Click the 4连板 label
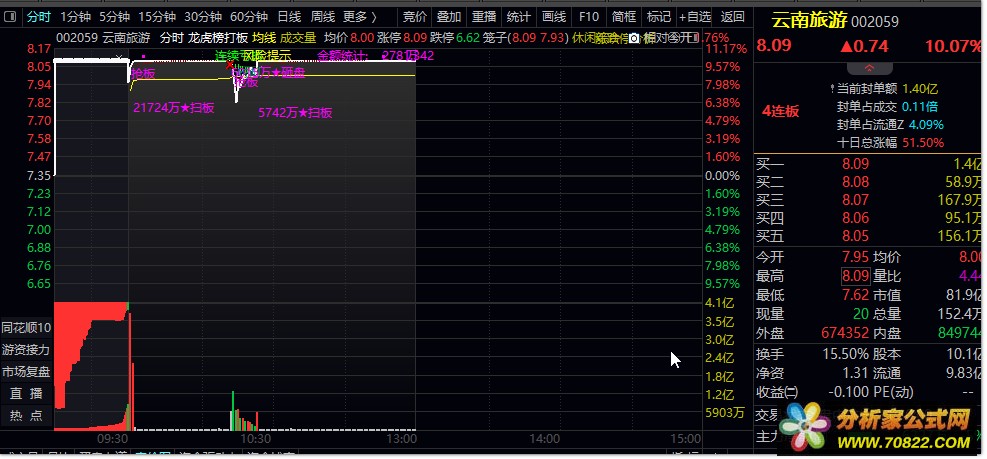The width and height of the screenshot is (987, 459). point(781,111)
